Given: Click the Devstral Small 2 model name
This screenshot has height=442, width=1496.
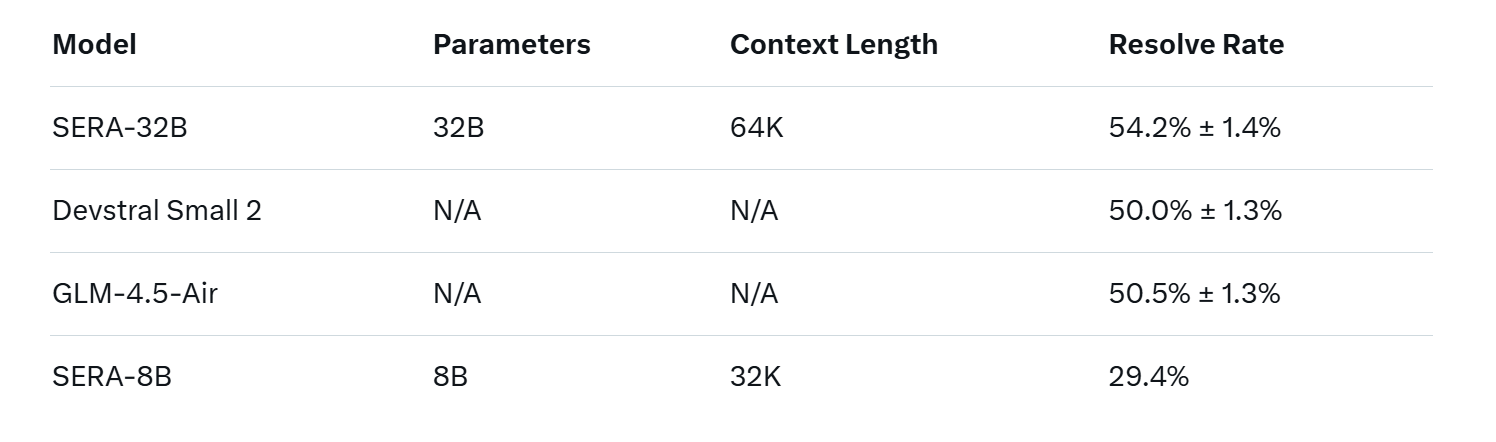Looking at the screenshot, I should (x=156, y=211).
